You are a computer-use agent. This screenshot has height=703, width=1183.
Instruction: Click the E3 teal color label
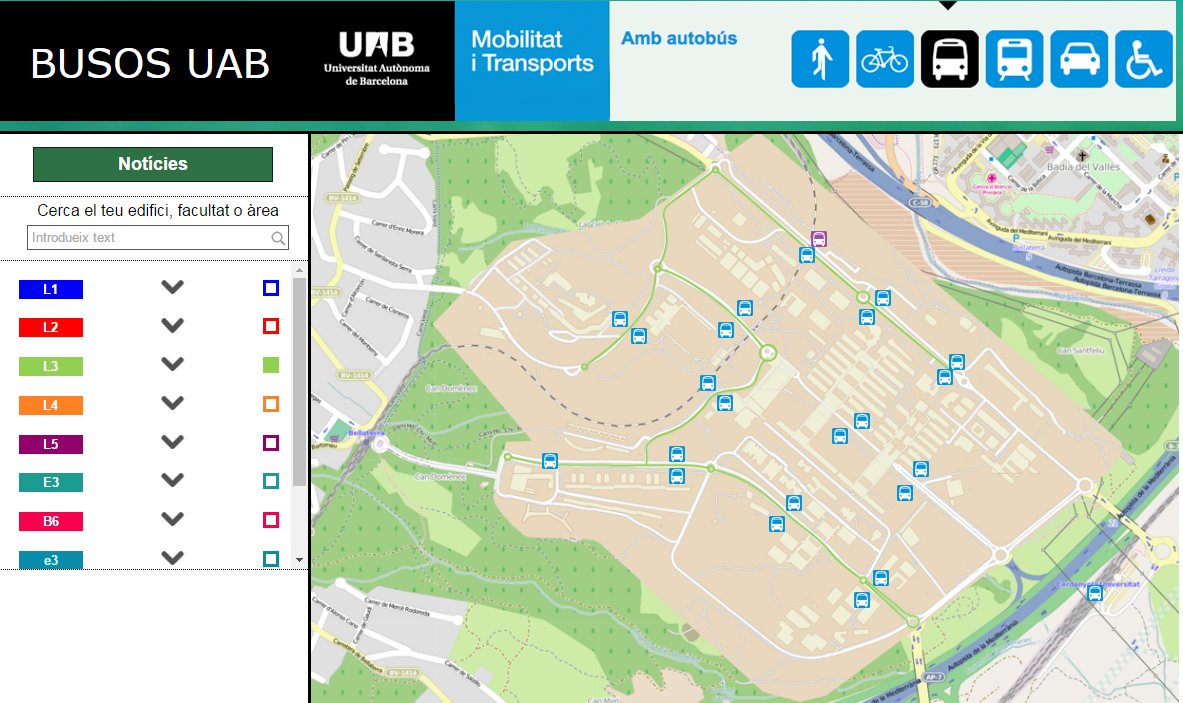click(51, 482)
